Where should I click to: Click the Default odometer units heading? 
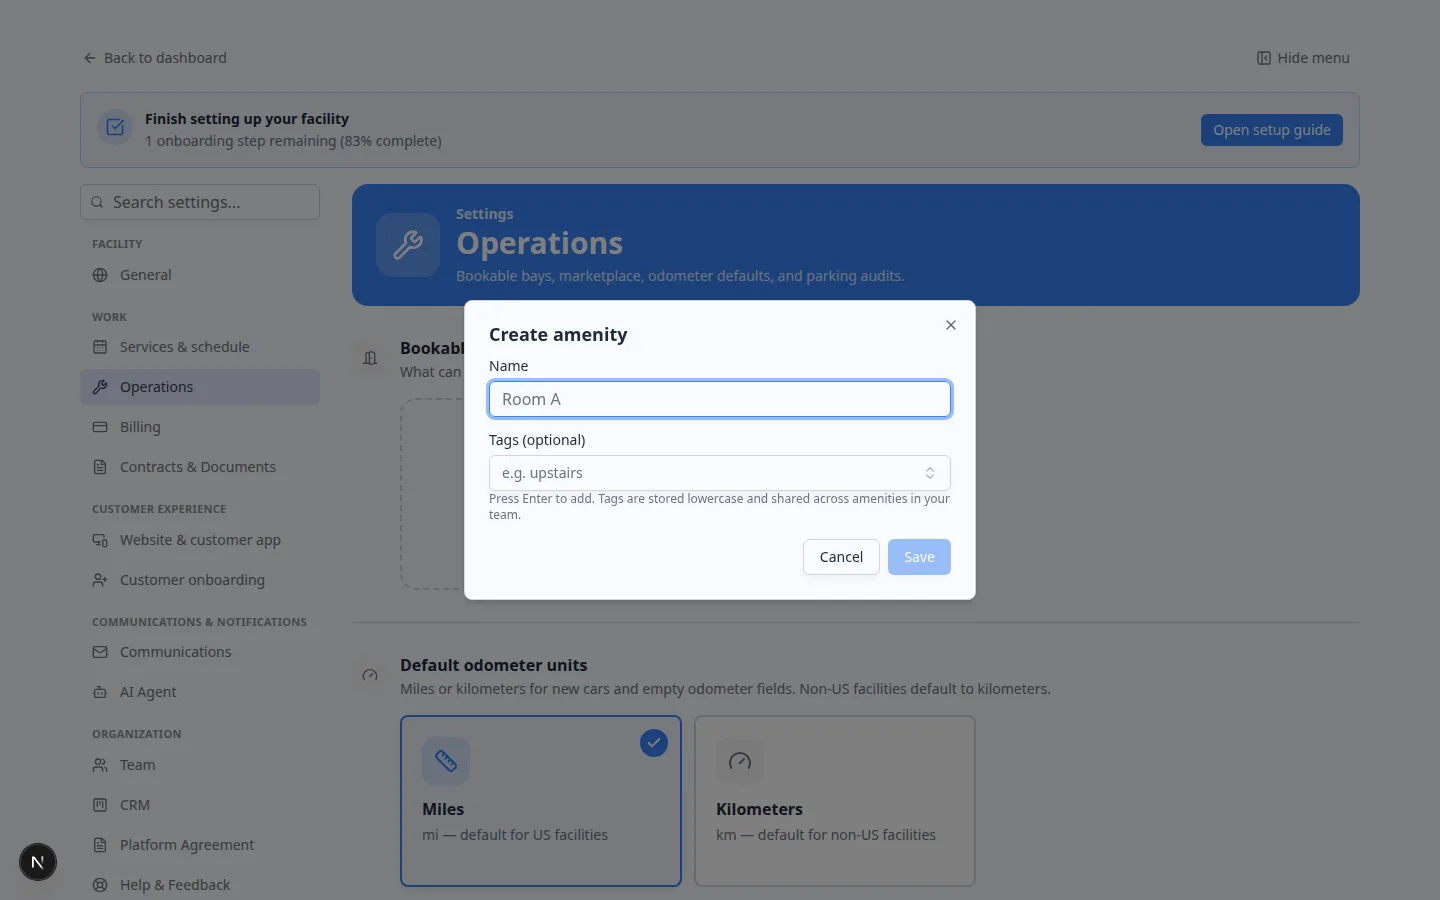tap(494, 665)
